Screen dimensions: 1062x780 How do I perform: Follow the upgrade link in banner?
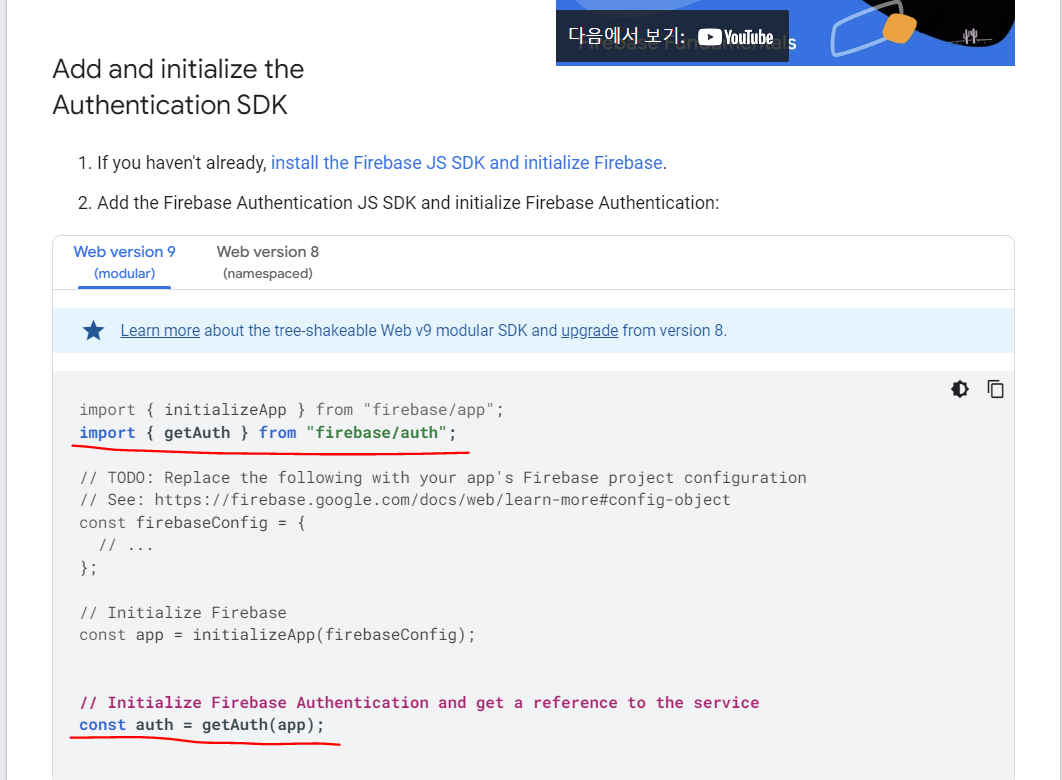coord(589,330)
